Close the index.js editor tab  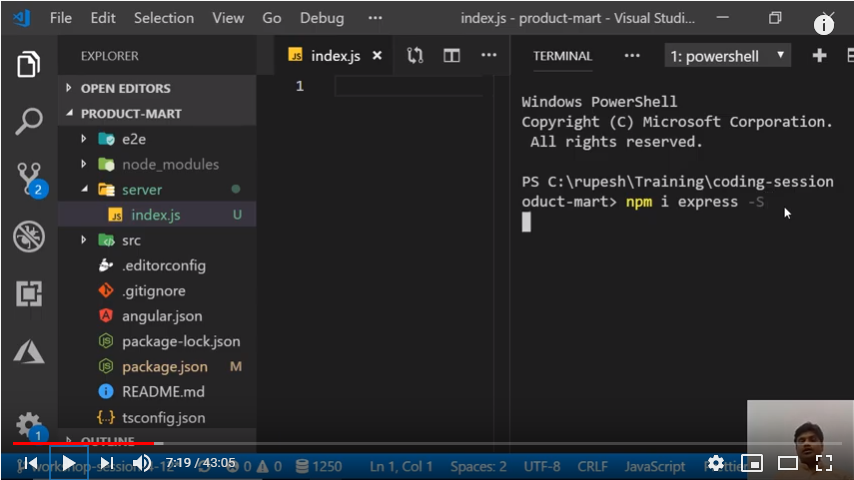click(377, 56)
